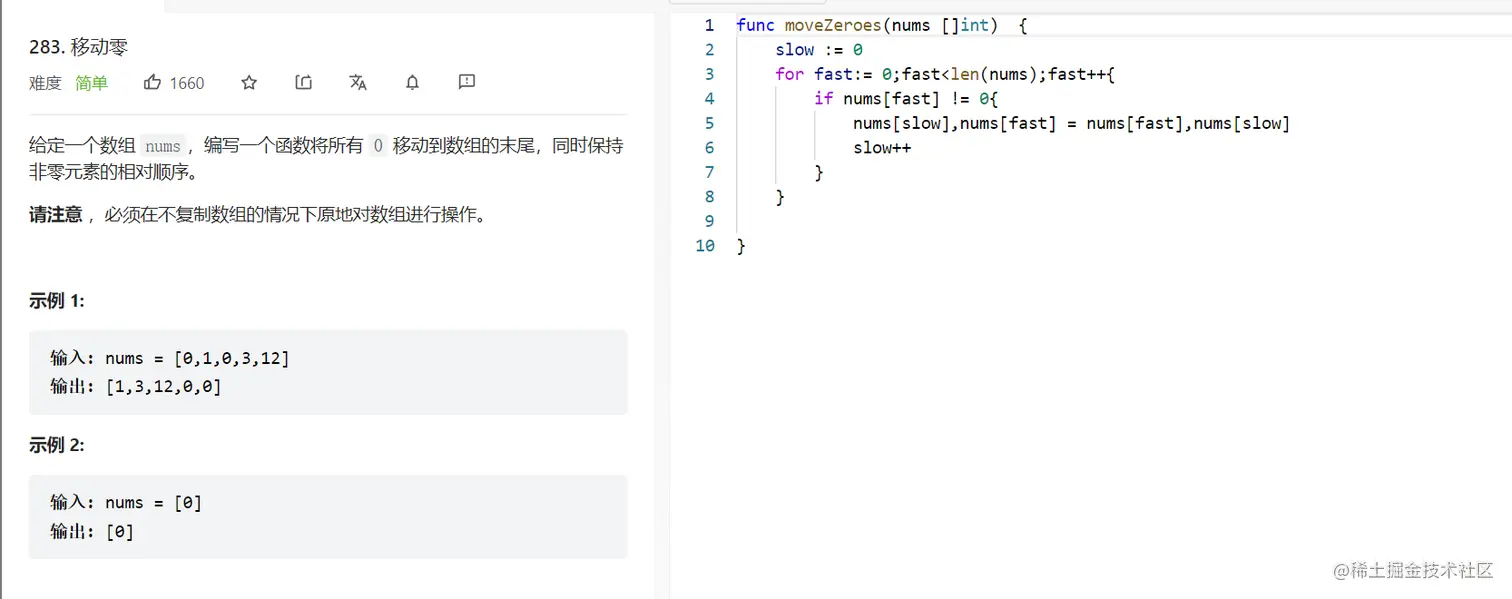Click example output [1,3,12,0,0]
This screenshot has width=1512, height=599.
click(x=136, y=386)
